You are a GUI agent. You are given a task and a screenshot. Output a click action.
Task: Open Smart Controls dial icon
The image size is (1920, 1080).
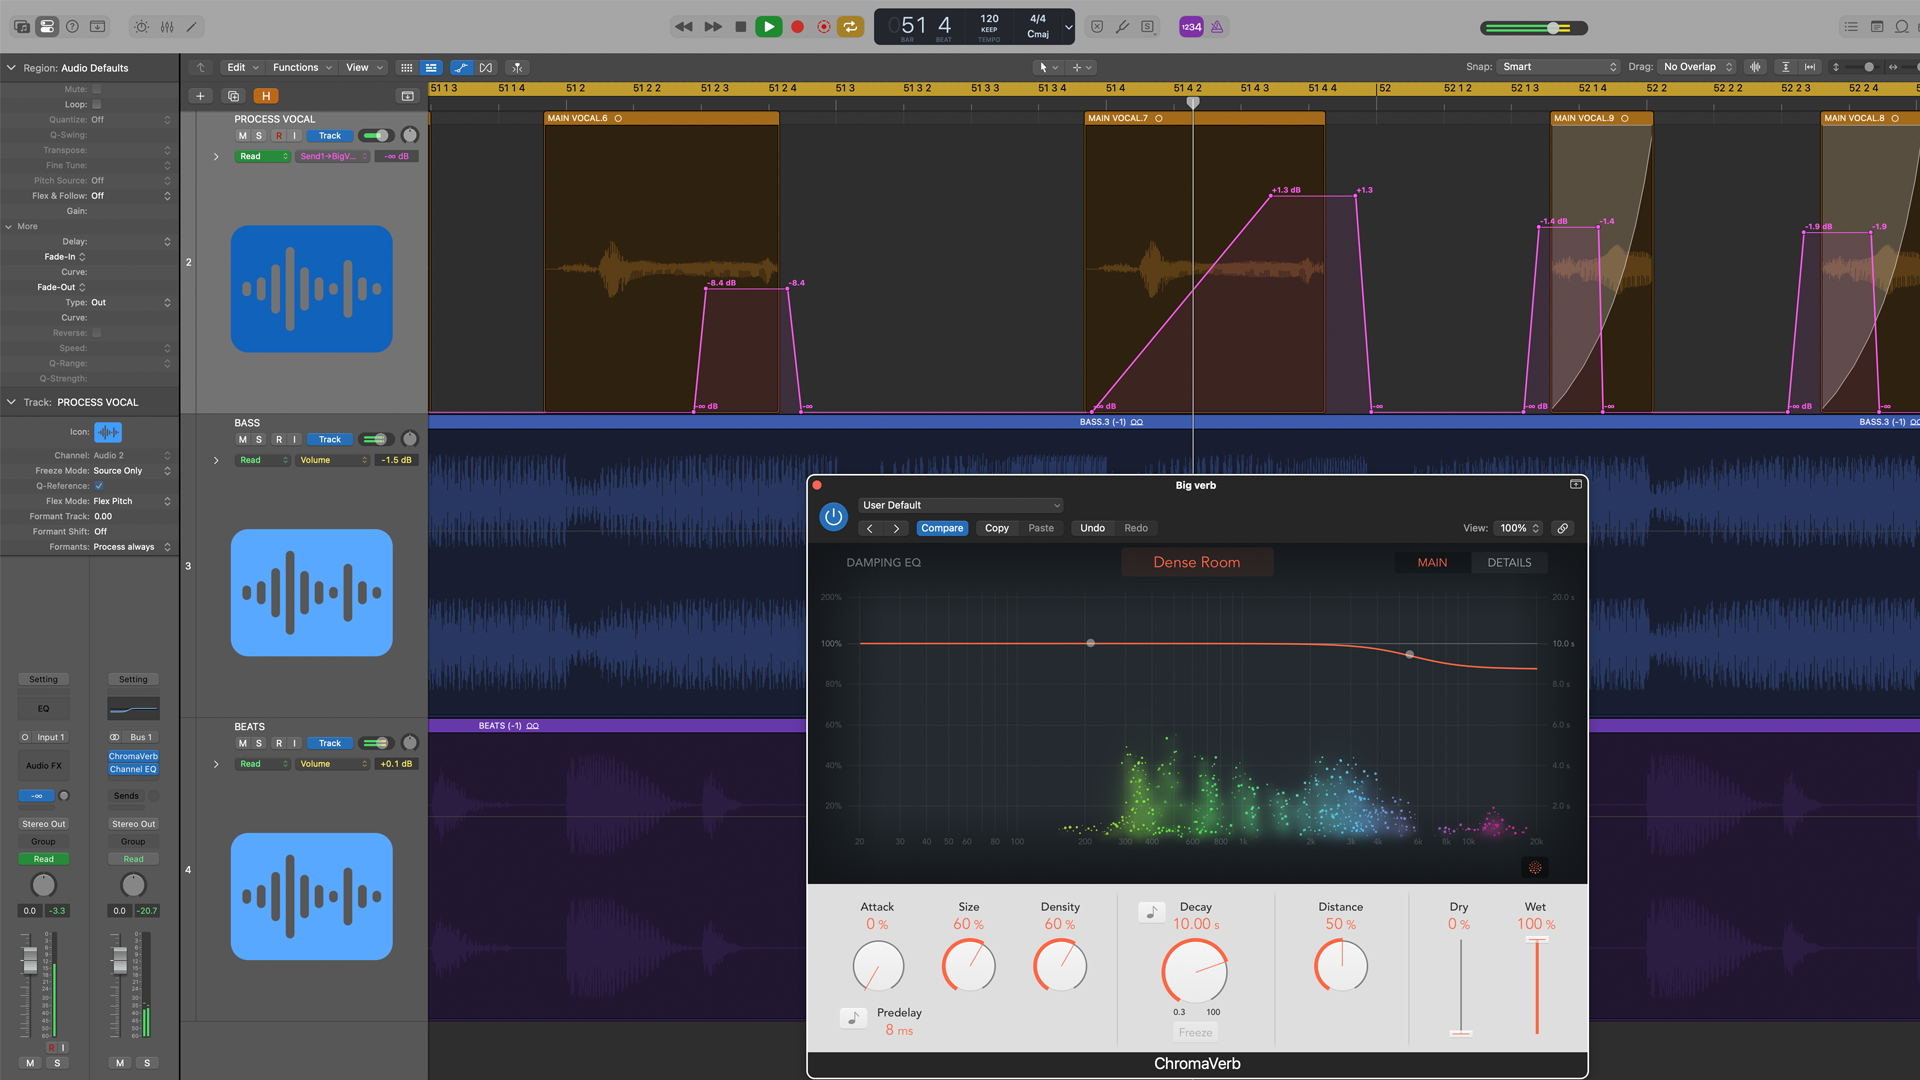(141, 27)
